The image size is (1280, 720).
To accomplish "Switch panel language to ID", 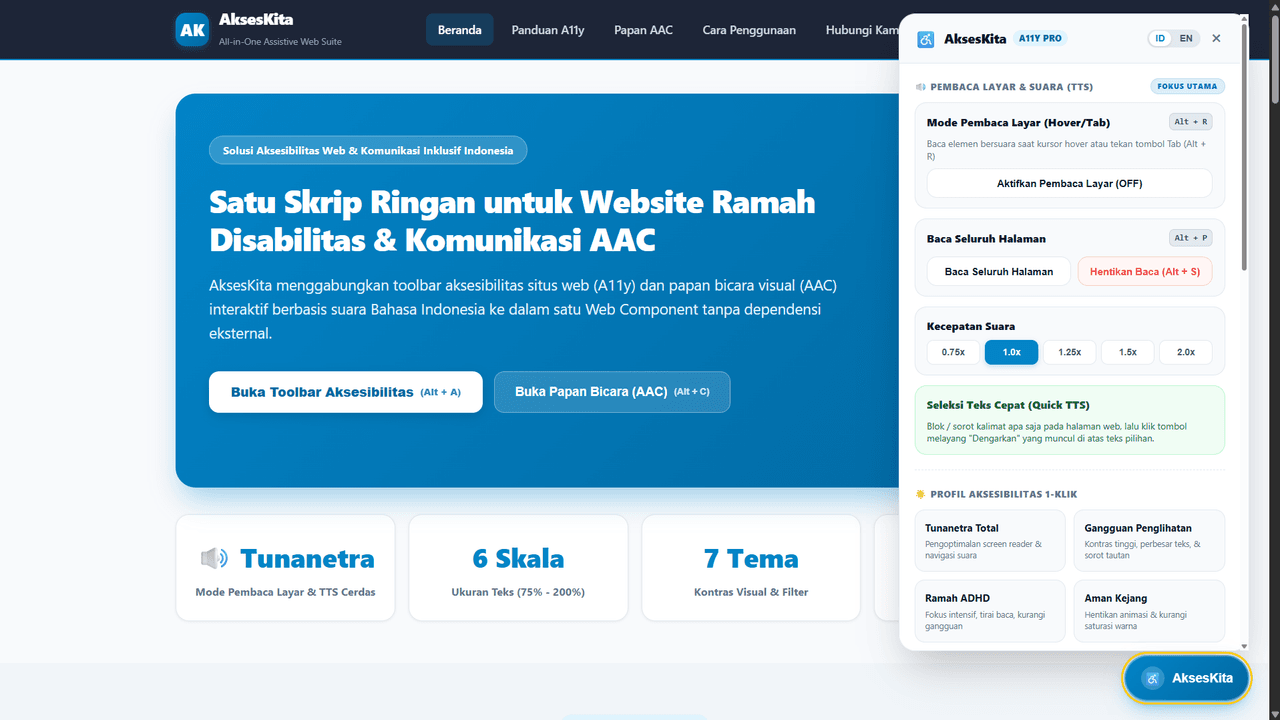I will coord(1160,38).
